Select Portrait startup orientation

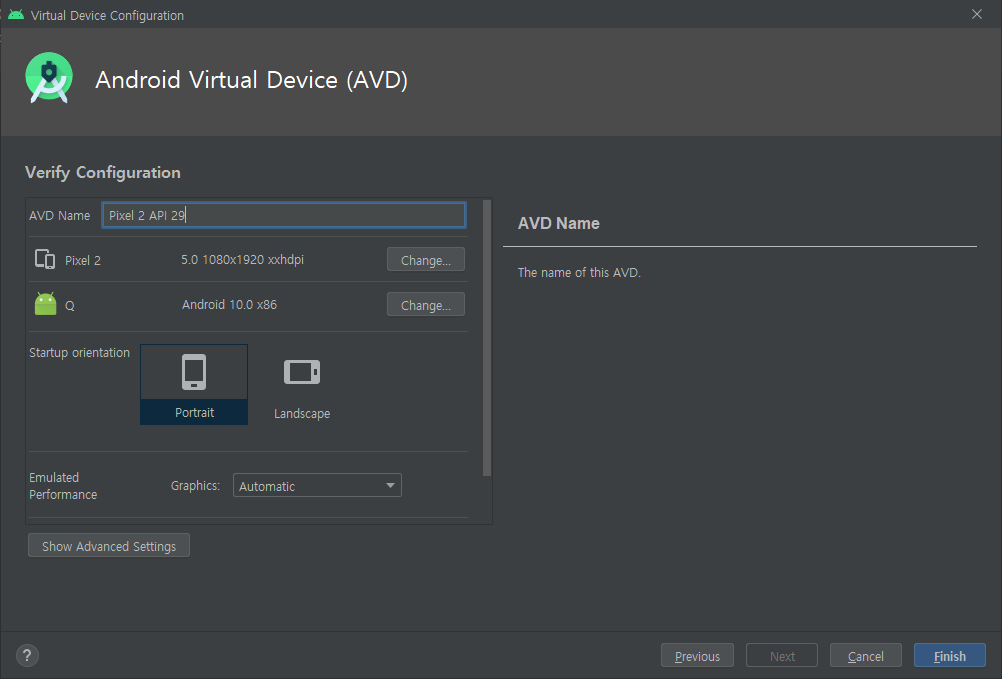194,385
